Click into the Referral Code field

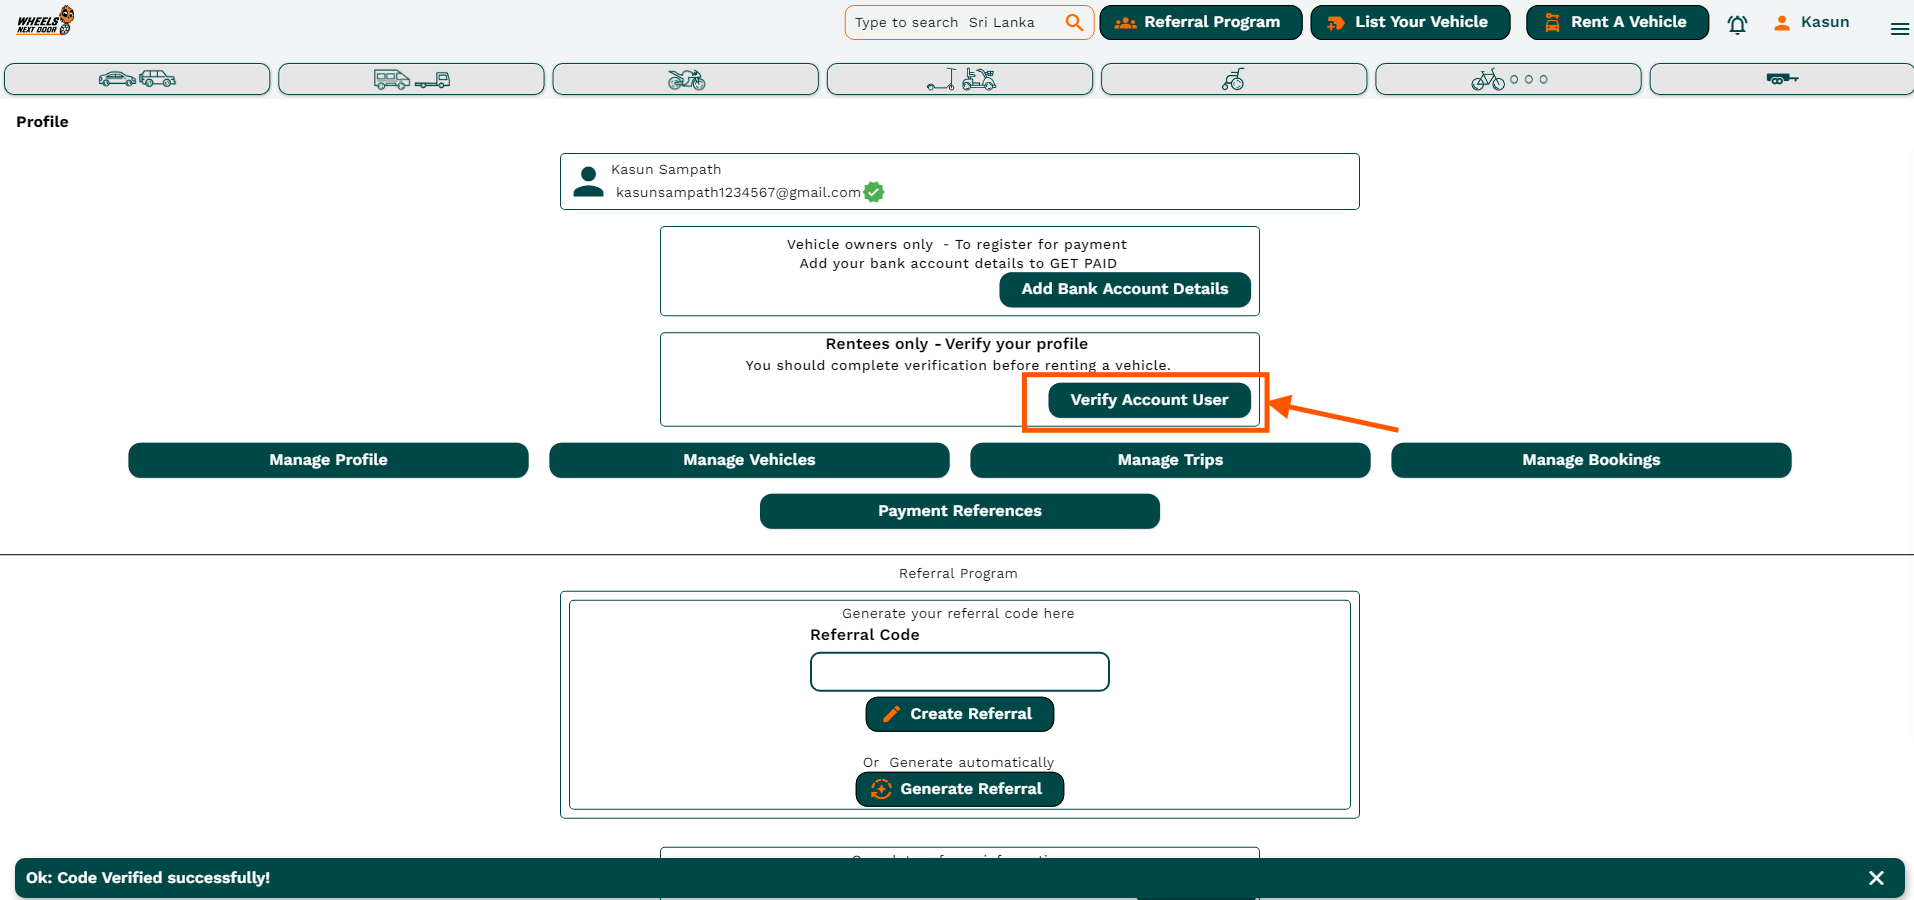pos(959,672)
